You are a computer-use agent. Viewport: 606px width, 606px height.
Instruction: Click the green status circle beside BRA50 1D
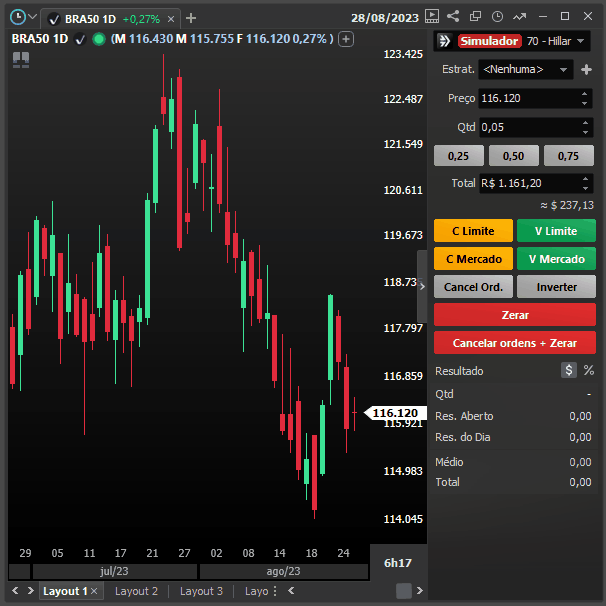[x=98, y=39]
